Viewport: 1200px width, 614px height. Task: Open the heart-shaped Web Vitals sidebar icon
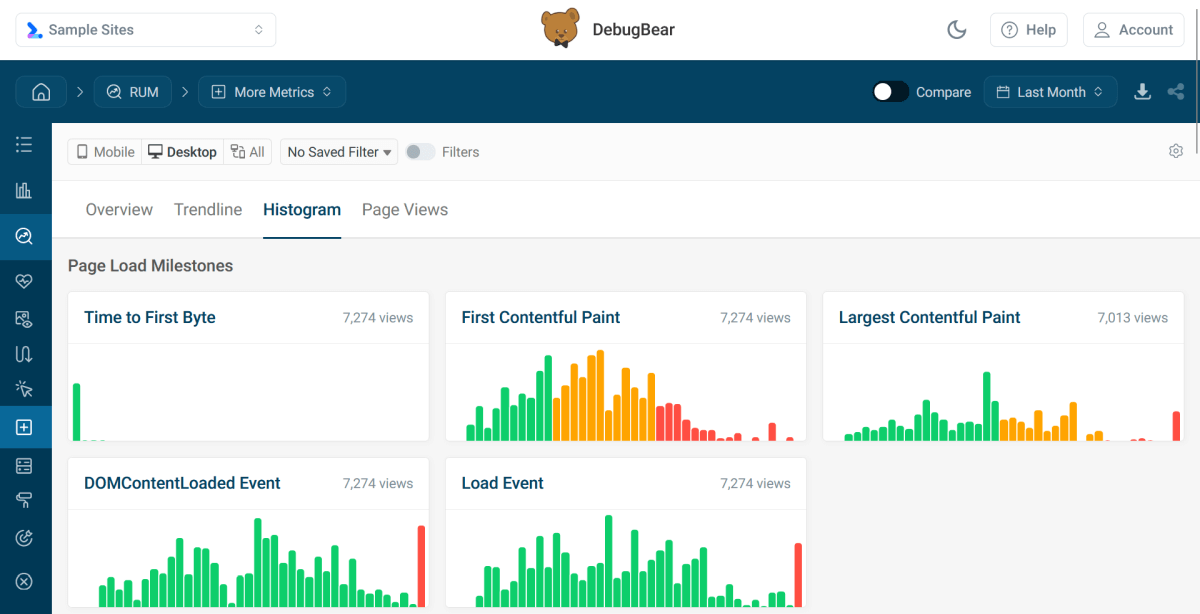24,281
